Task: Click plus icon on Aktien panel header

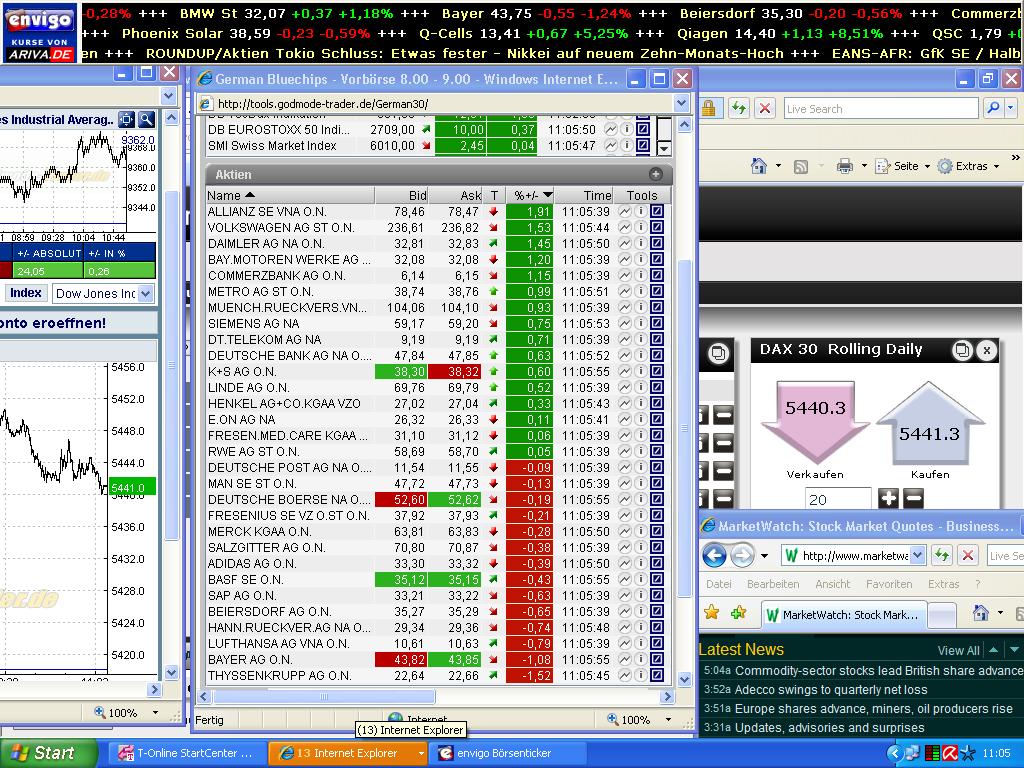Action: pyautogui.click(x=656, y=174)
